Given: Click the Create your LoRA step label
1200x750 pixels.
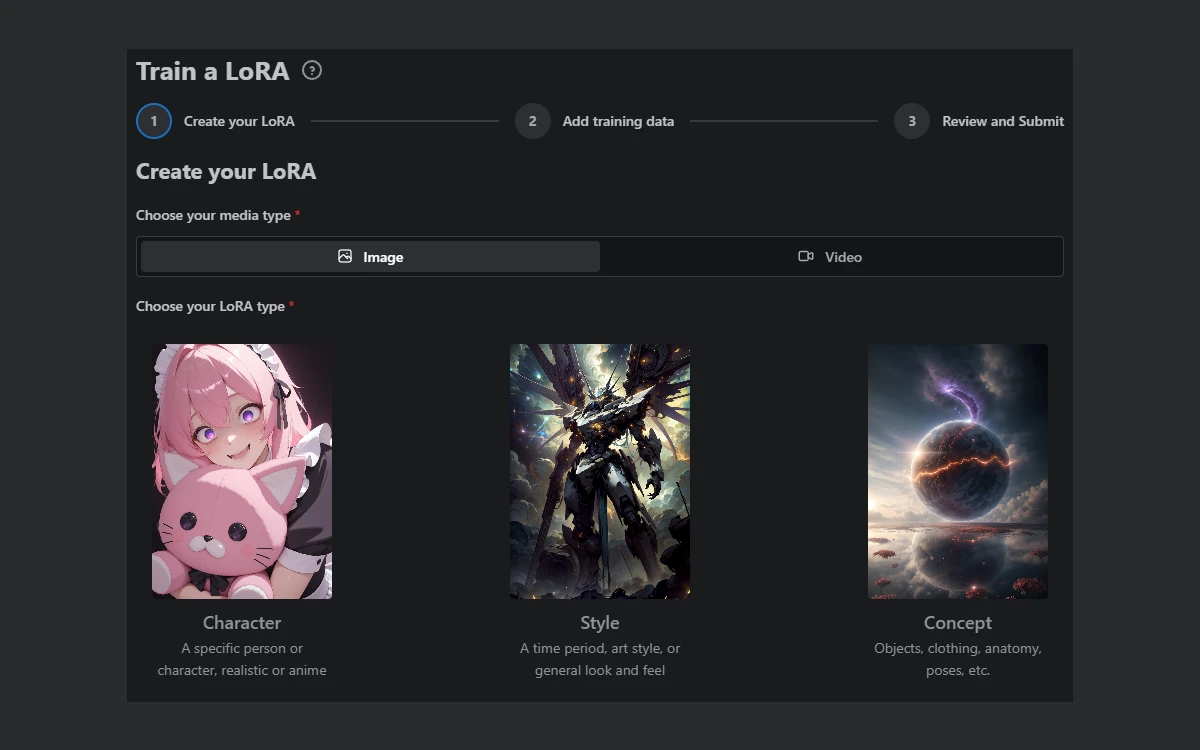Looking at the screenshot, I should point(239,121).
